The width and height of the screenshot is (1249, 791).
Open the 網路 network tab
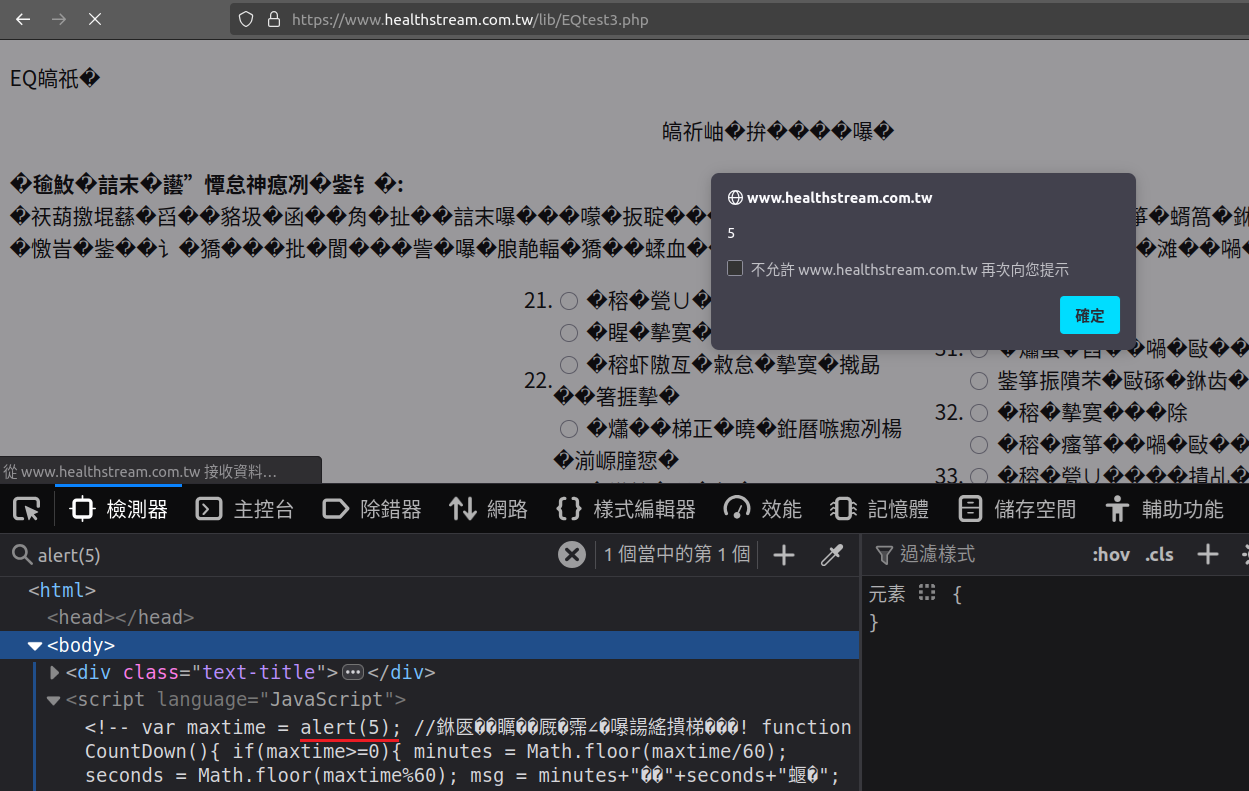[x=488, y=509]
